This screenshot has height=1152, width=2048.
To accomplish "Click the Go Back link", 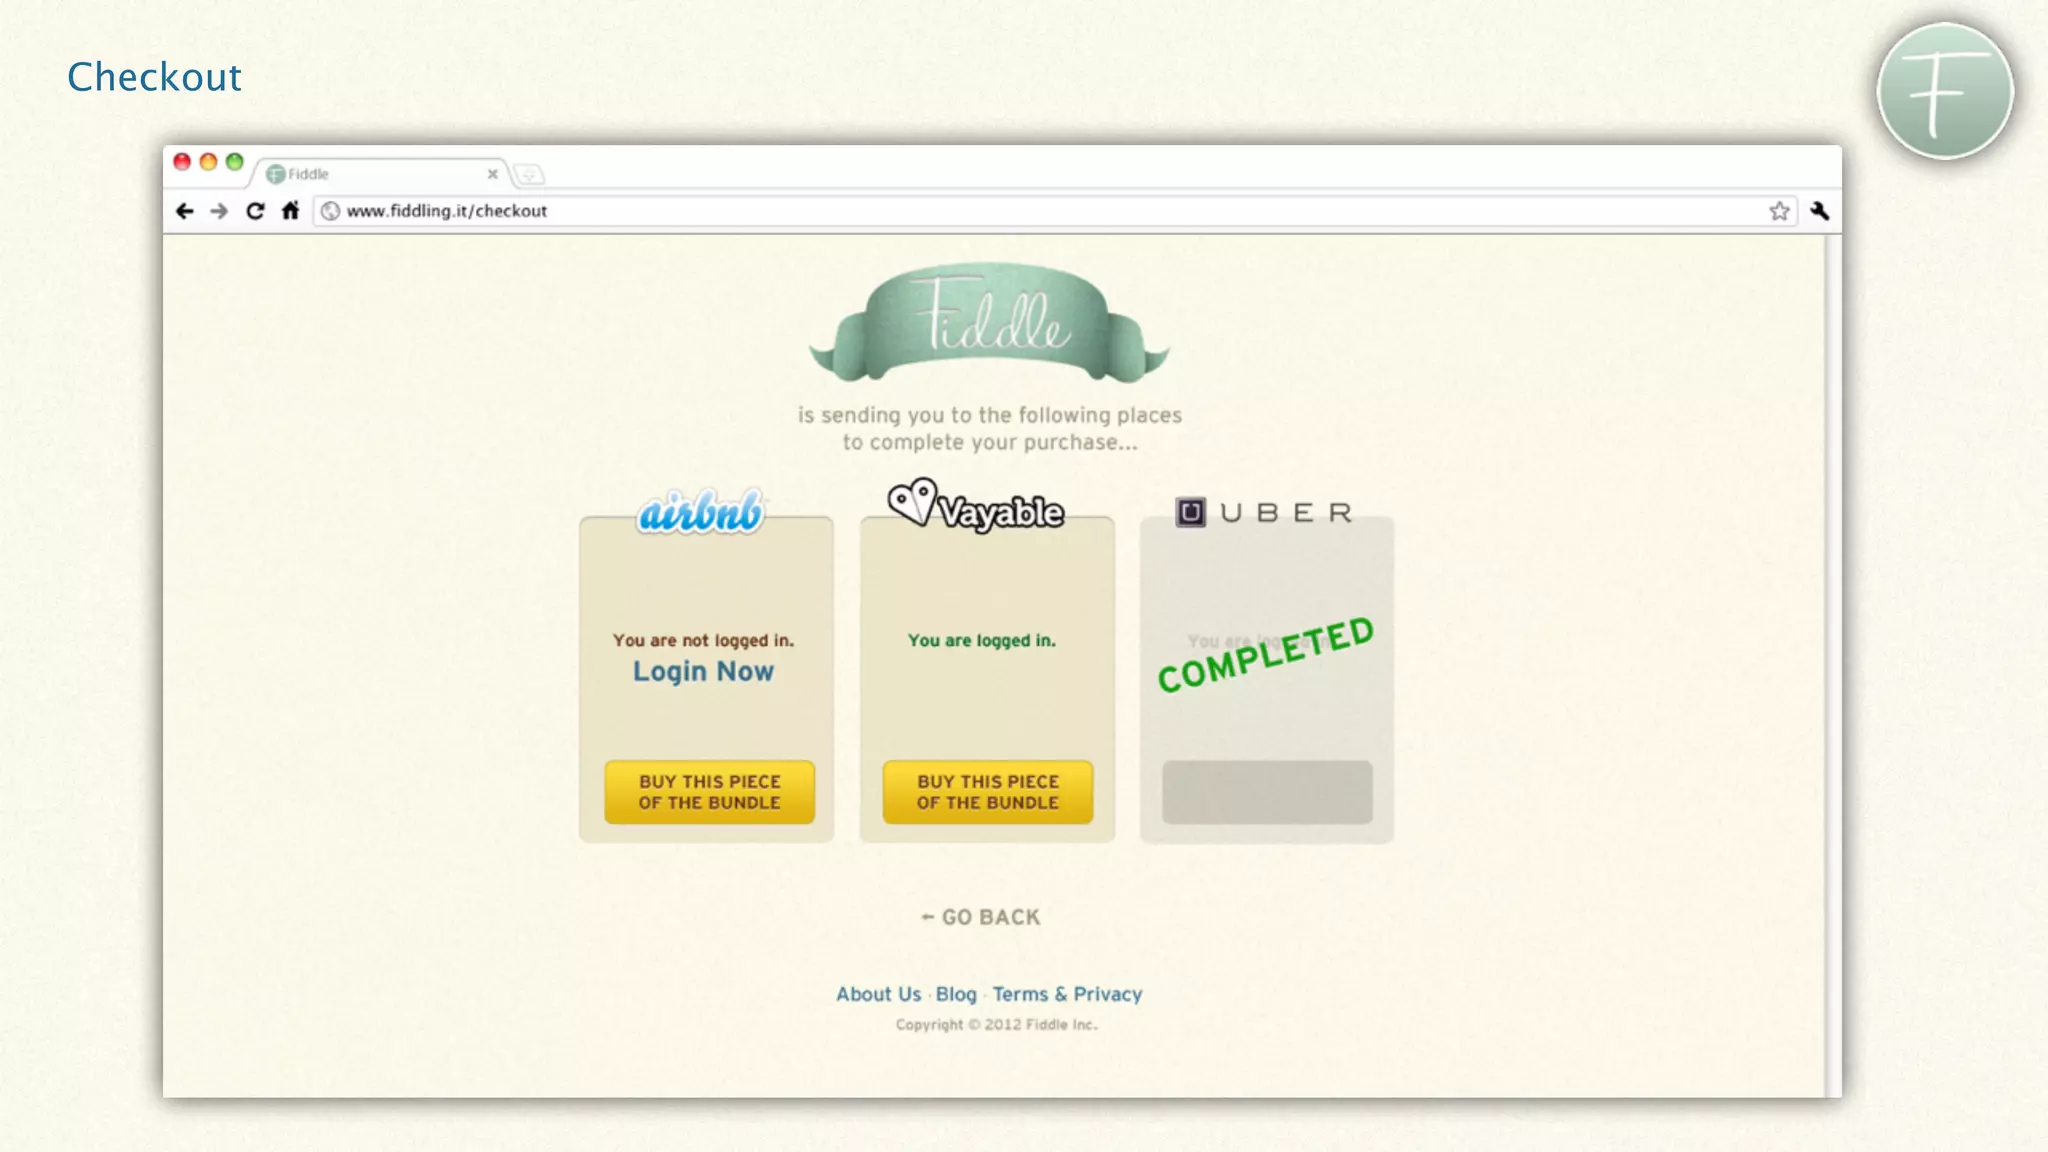I will pos(981,917).
